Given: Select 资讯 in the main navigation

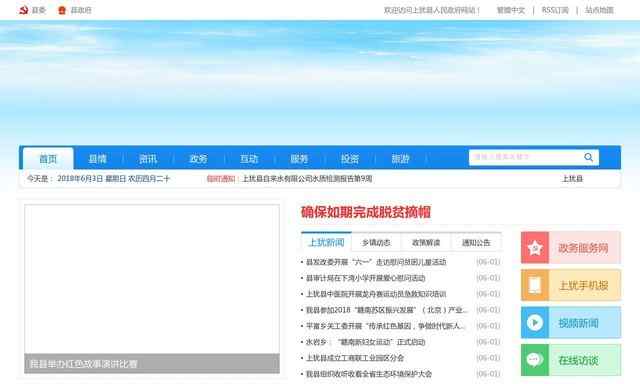Looking at the screenshot, I should pyautogui.click(x=148, y=159).
